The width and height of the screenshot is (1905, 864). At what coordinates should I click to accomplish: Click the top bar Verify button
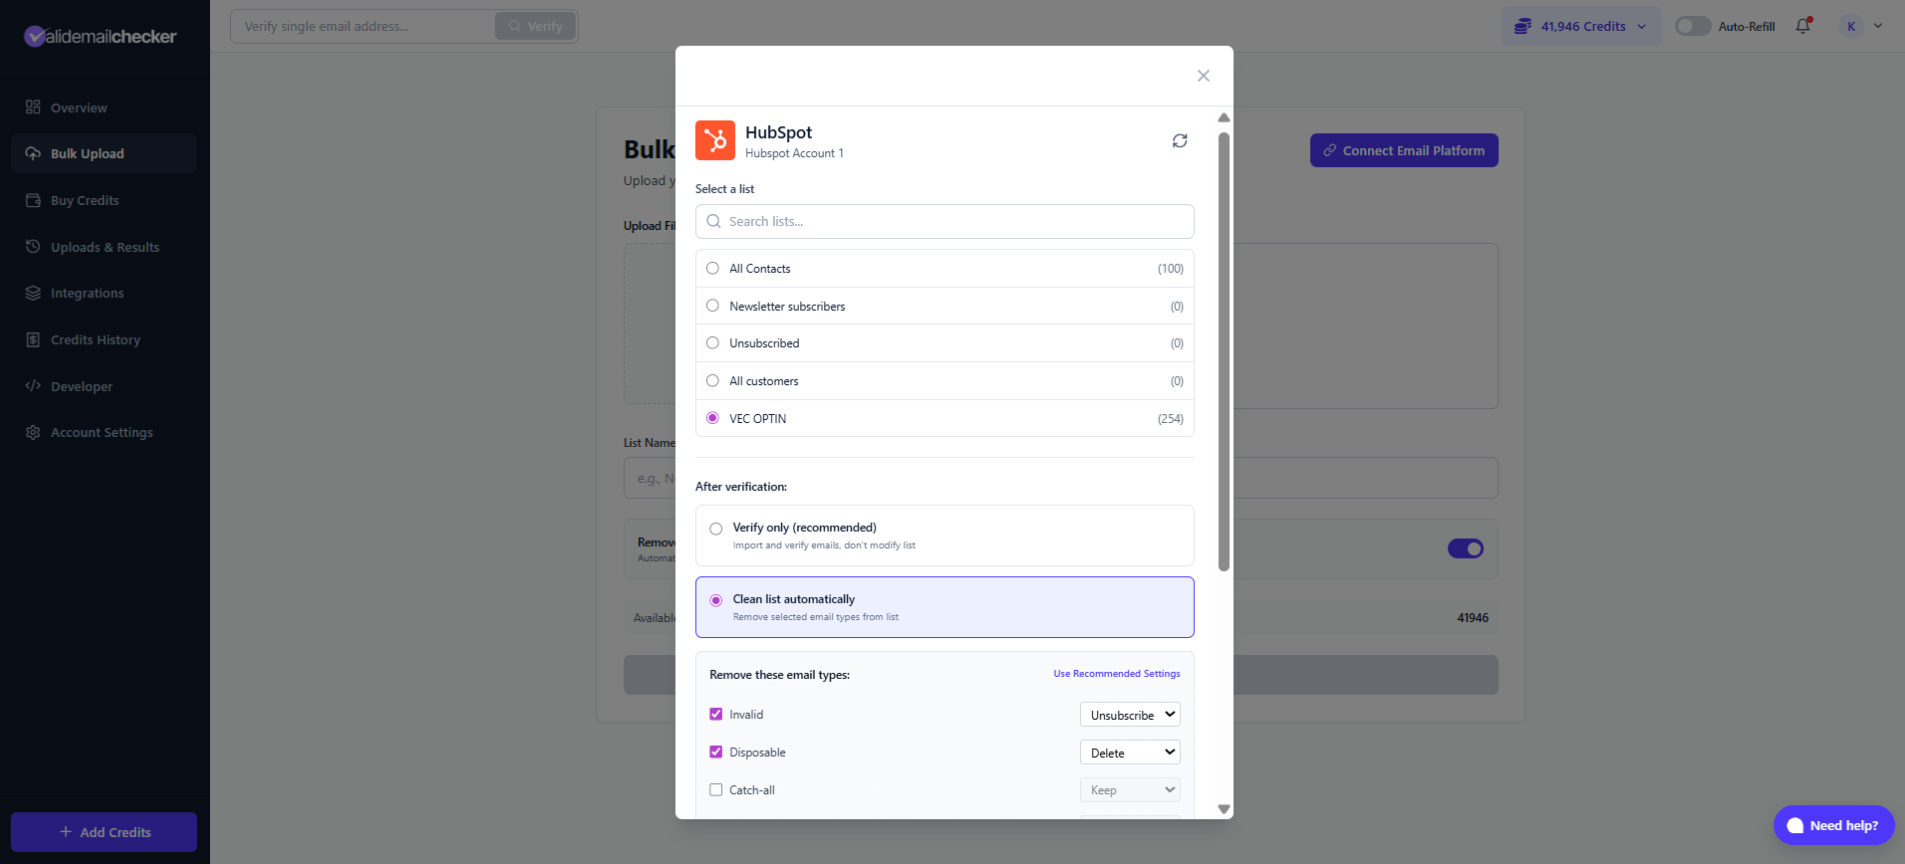pos(535,26)
